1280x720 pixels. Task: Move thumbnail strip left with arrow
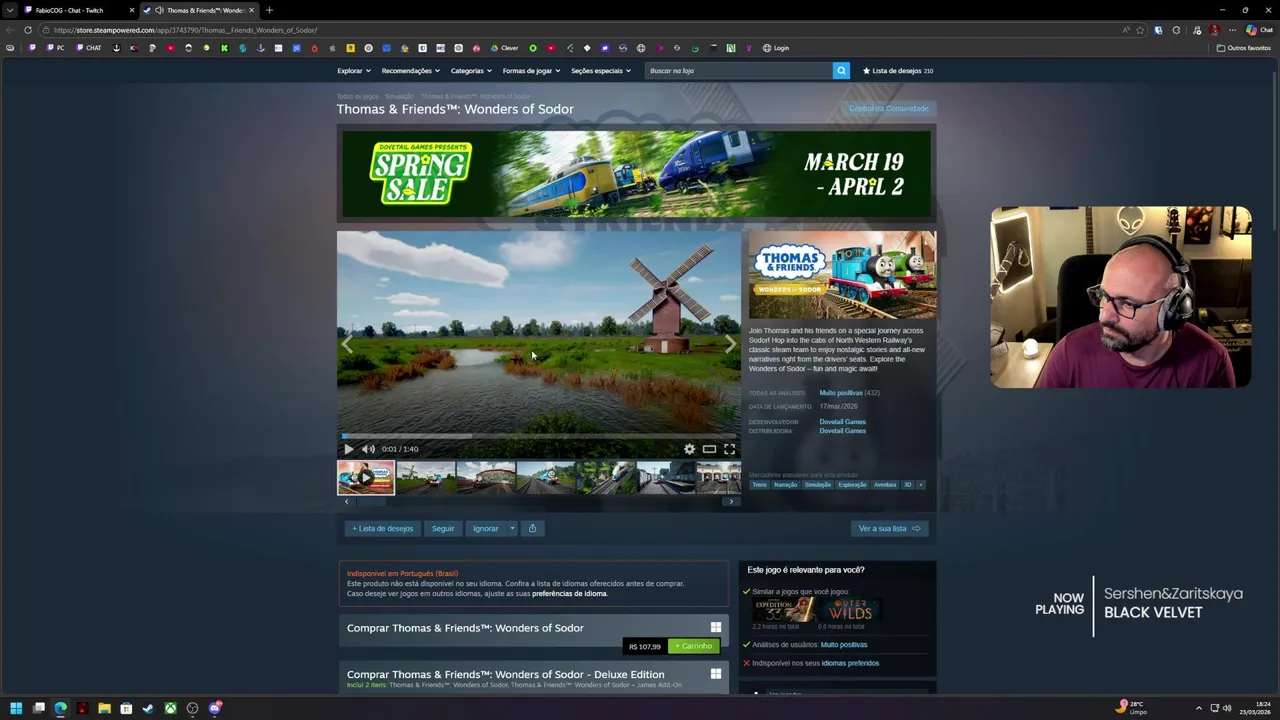point(346,501)
